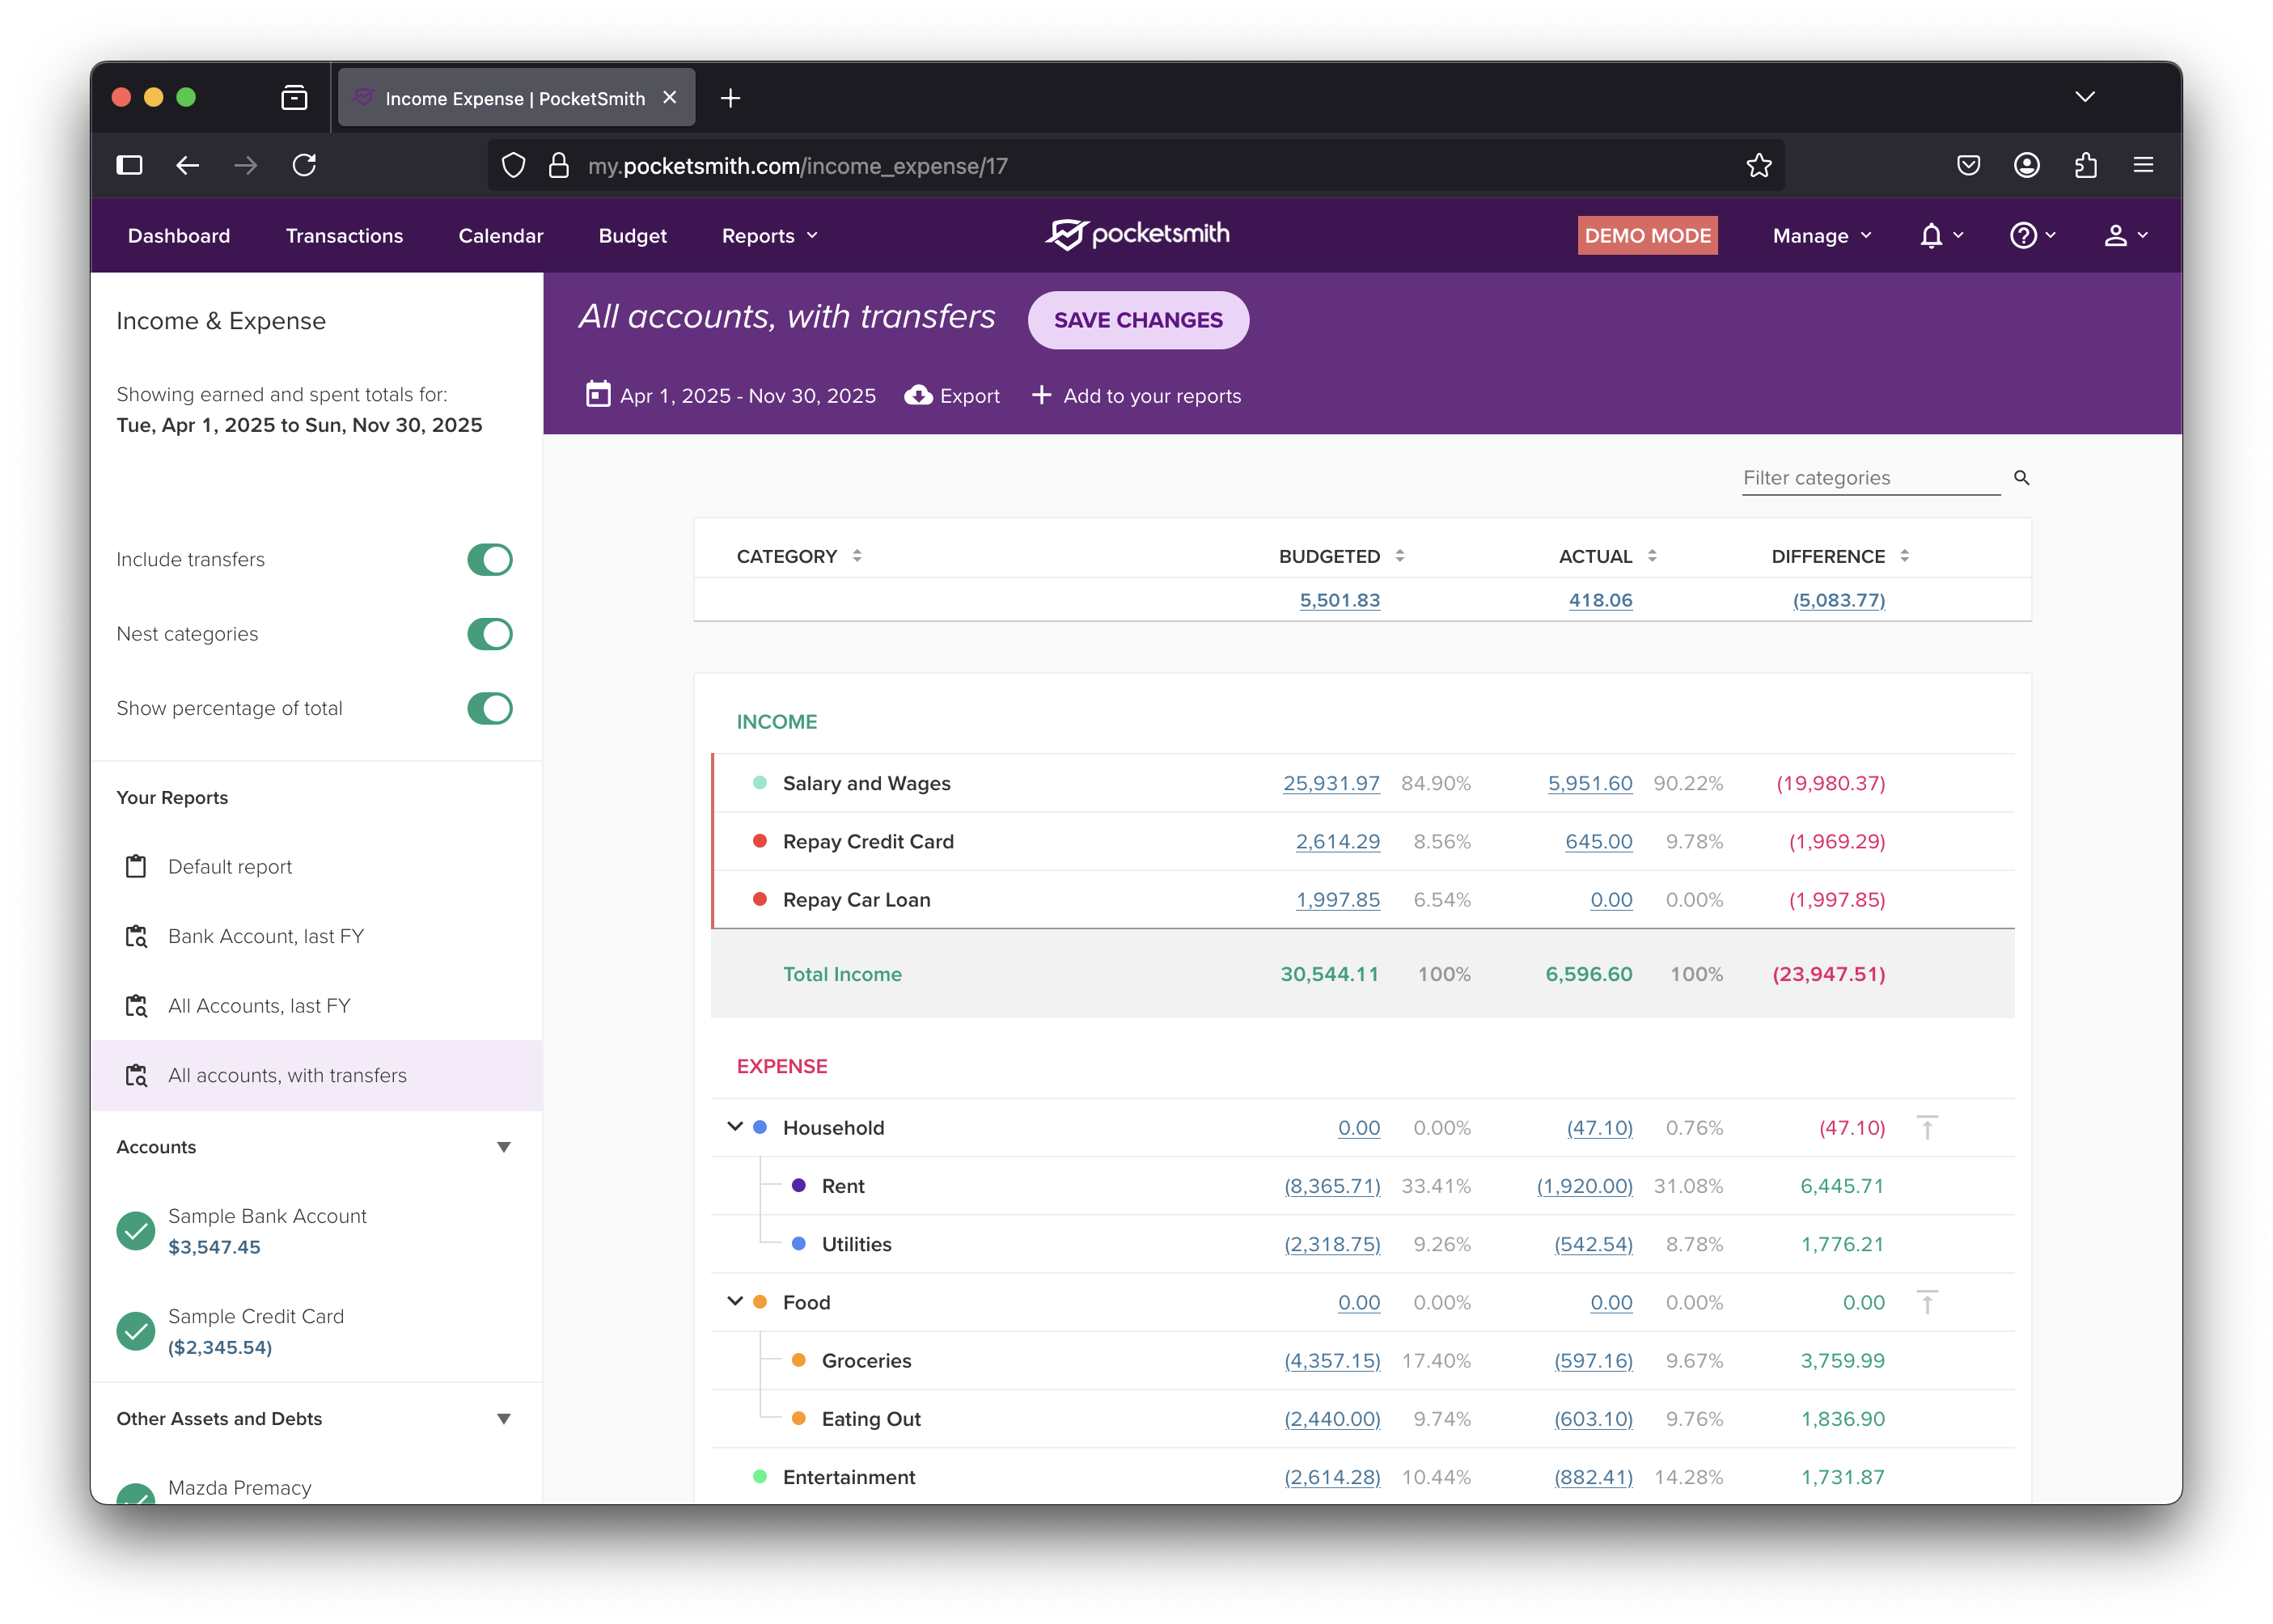Click the red dot beside Repay Credit Card
This screenshot has height=1624, width=2273.
point(760,841)
